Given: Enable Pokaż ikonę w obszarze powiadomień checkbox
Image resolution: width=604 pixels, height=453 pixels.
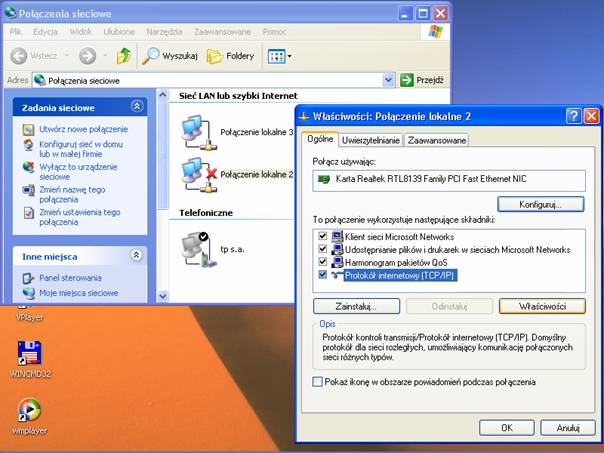Looking at the screenshot, I should (317, 382).
